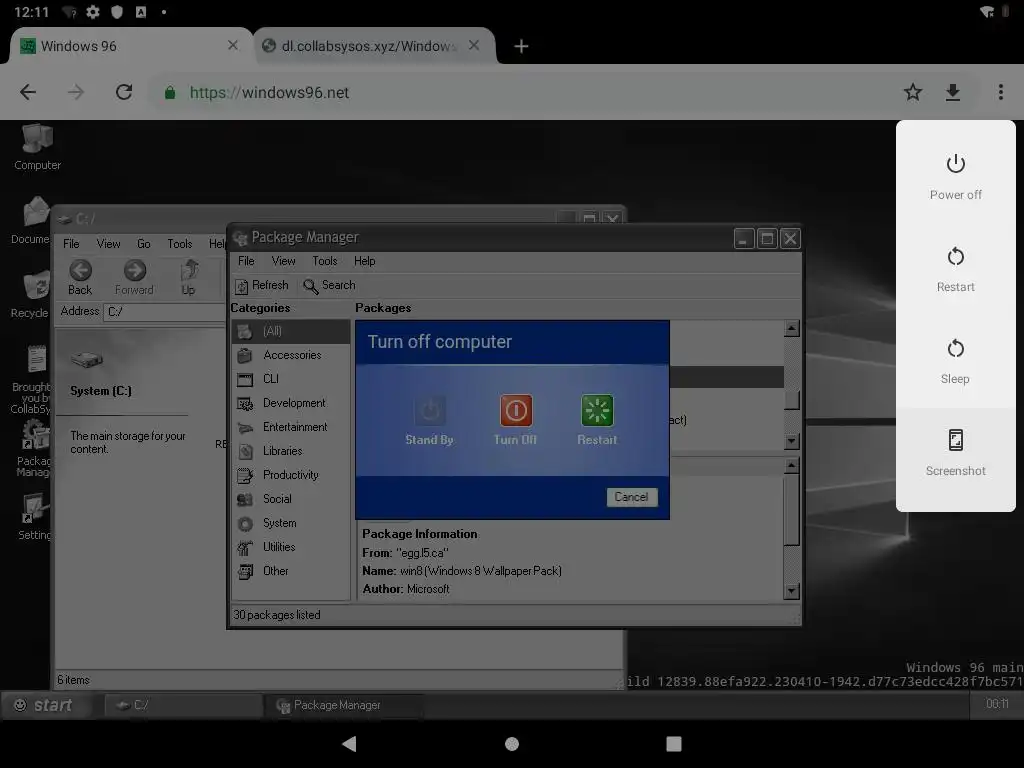Open the View menu of the C:/ window
Image resolution: width=1024 pixels, height=768 pixels.
click(x=108, y=244)
